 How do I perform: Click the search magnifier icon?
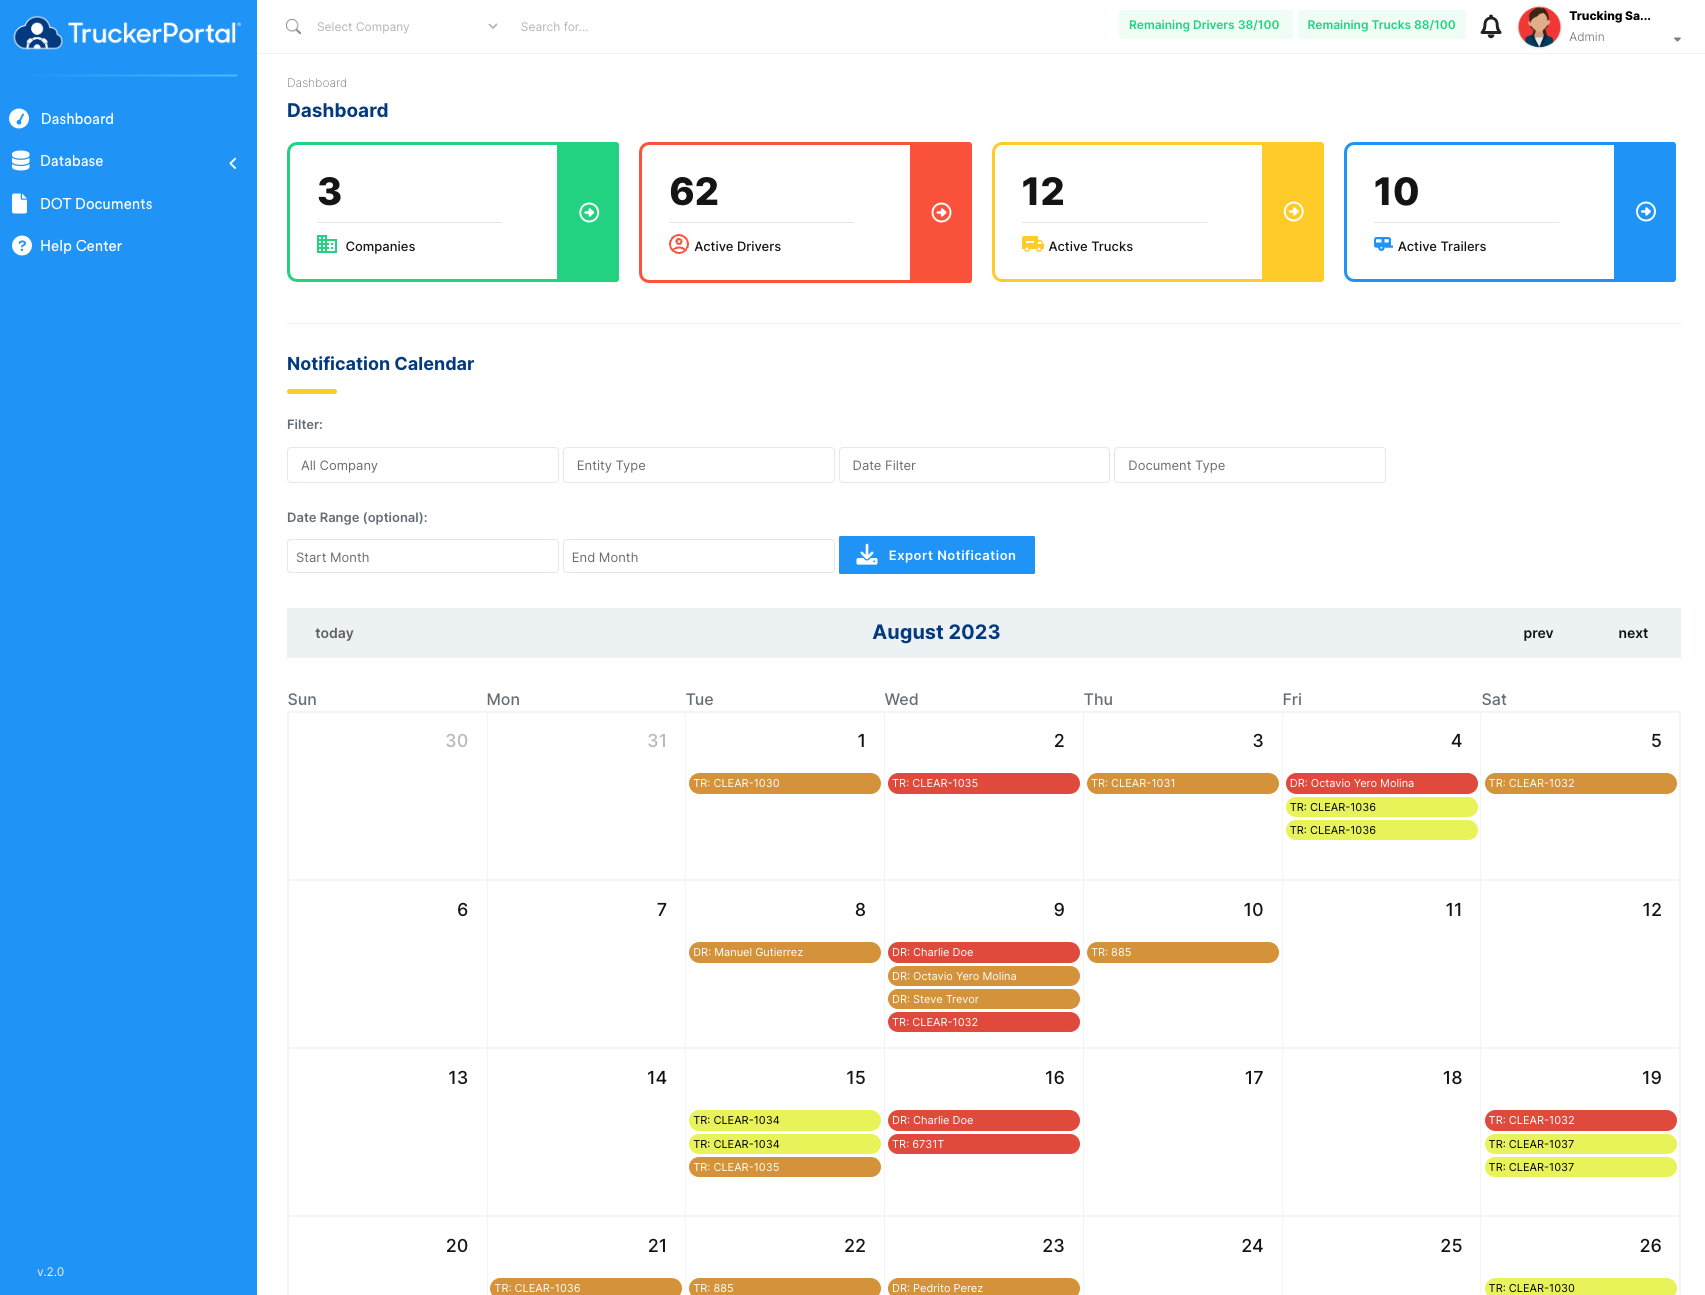point(293,26)
